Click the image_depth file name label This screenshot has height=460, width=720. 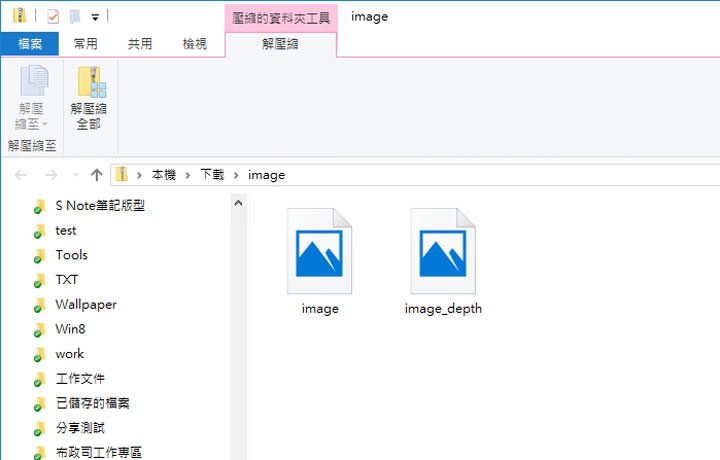click(443, 309)
